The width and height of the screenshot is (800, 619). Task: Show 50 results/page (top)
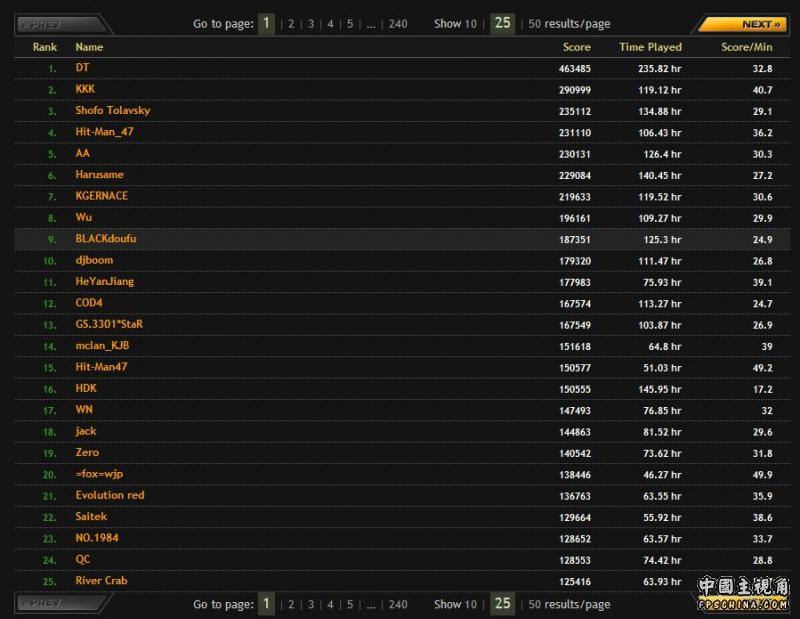(569, 24)
